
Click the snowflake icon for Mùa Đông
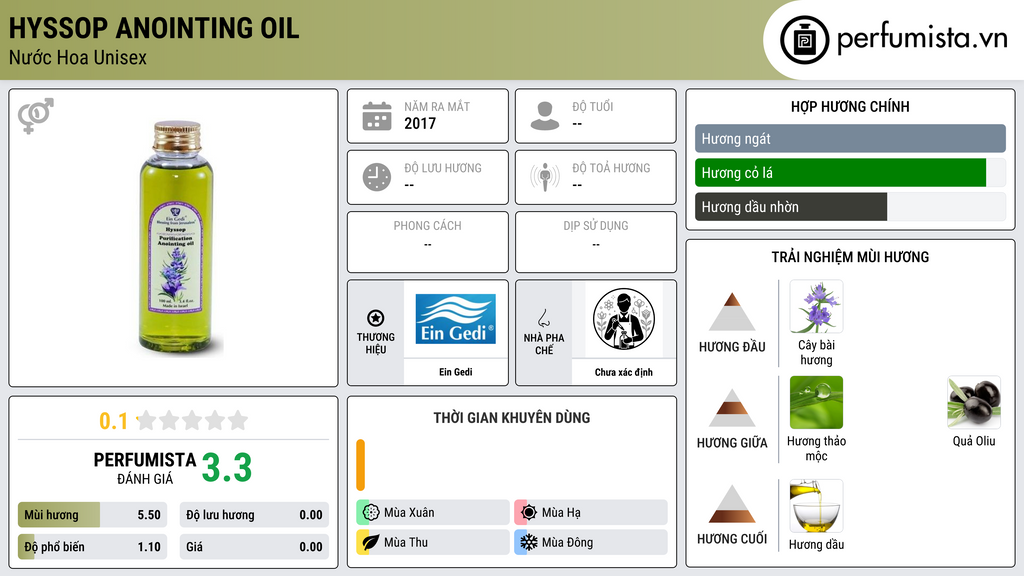pos(528,542)
